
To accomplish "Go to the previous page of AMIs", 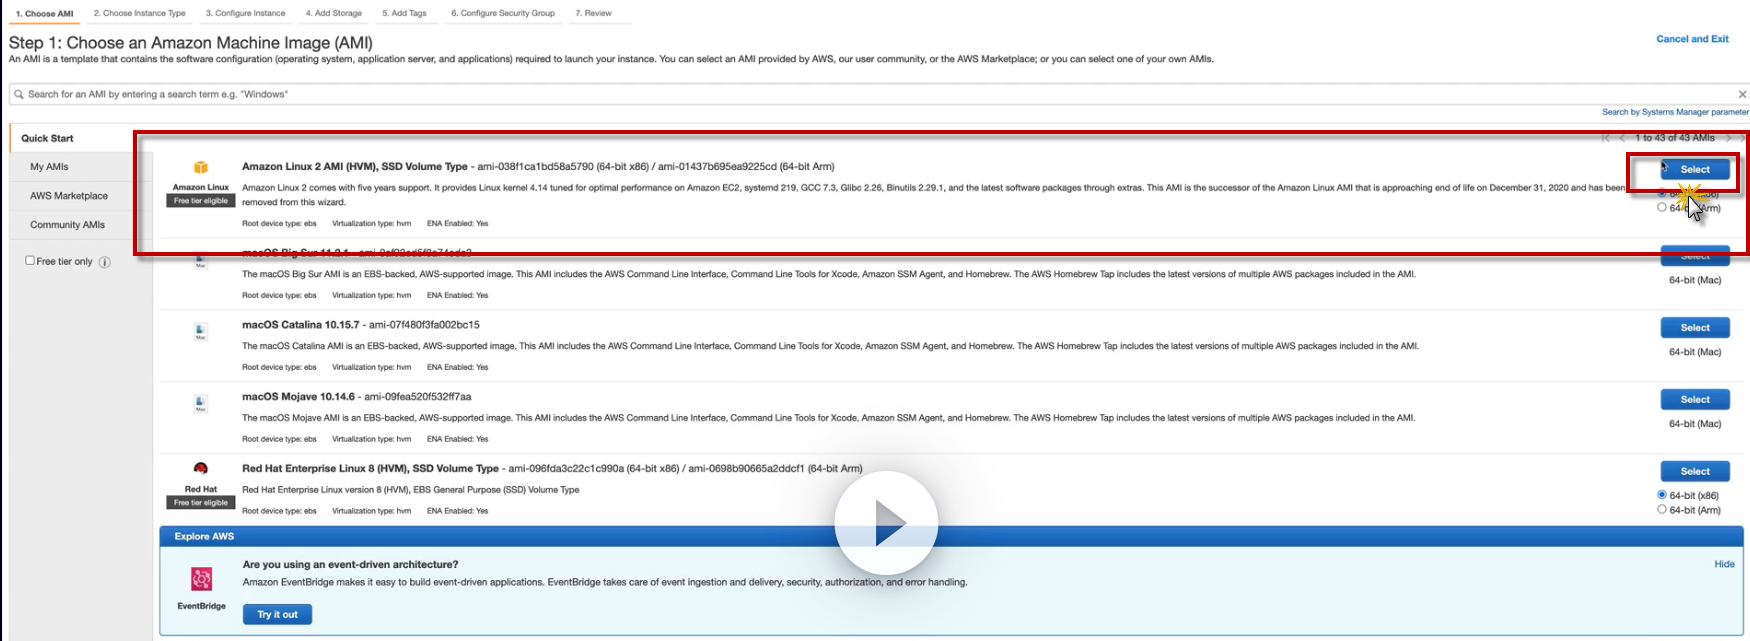I will [1622, 138].
